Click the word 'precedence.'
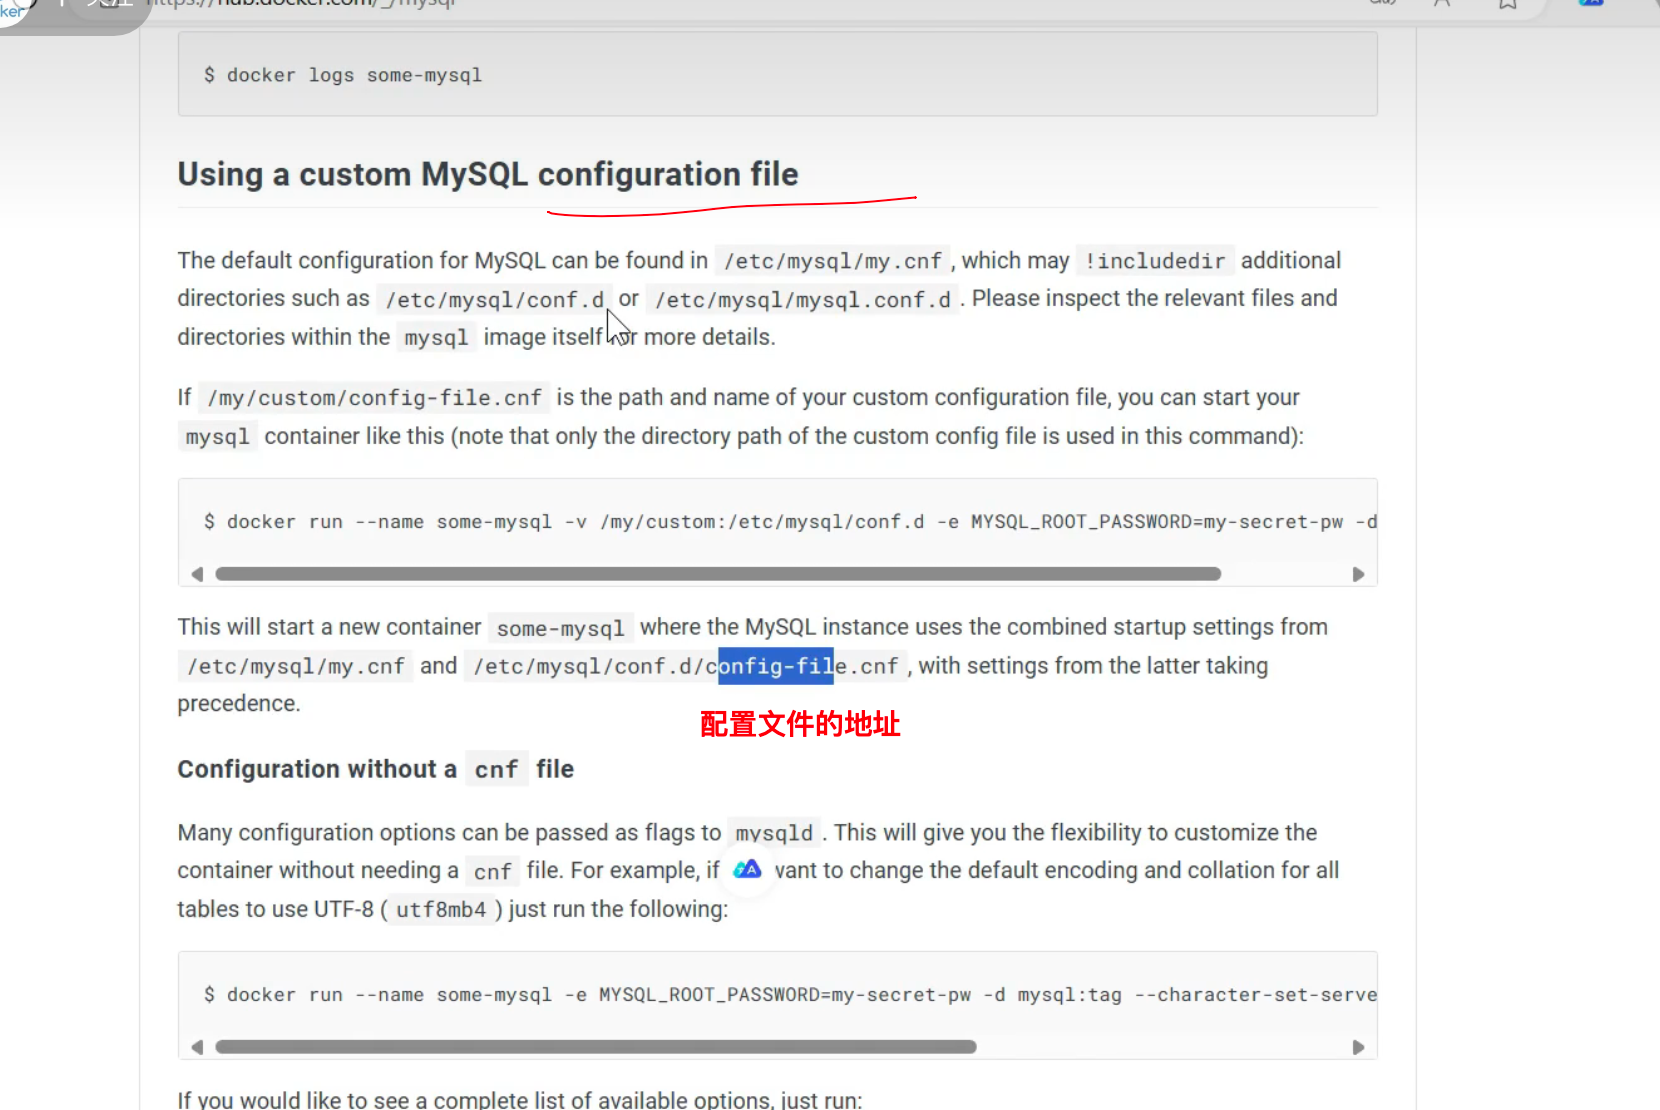 point(239,704)
